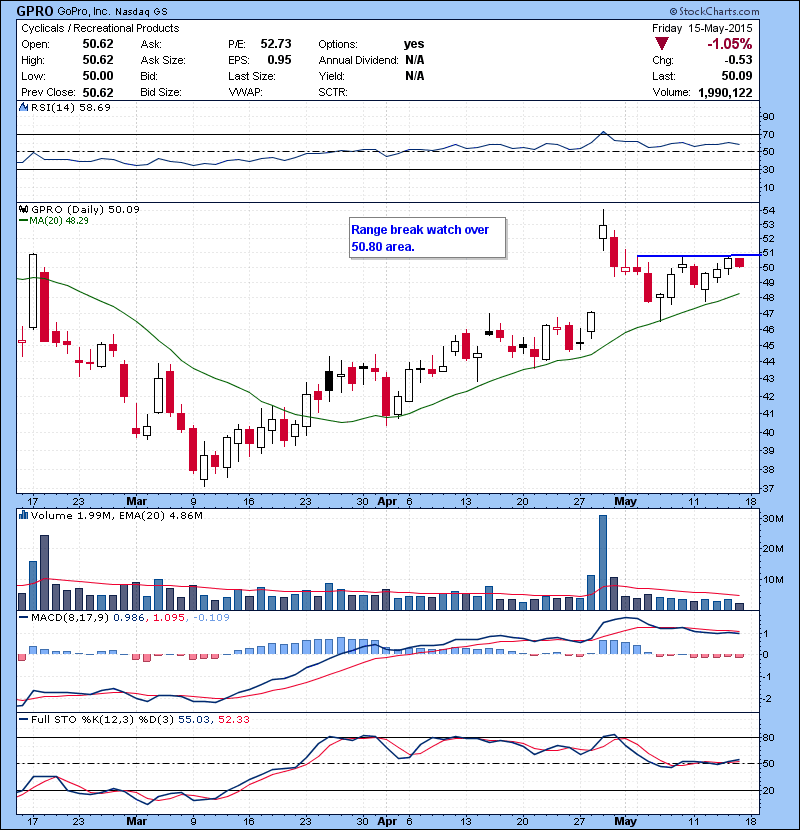Viewport: 800px width, 830px height.
Task: Click the blue horizontal resistance line
Action: pyautogui.click(x=690, y=256)
